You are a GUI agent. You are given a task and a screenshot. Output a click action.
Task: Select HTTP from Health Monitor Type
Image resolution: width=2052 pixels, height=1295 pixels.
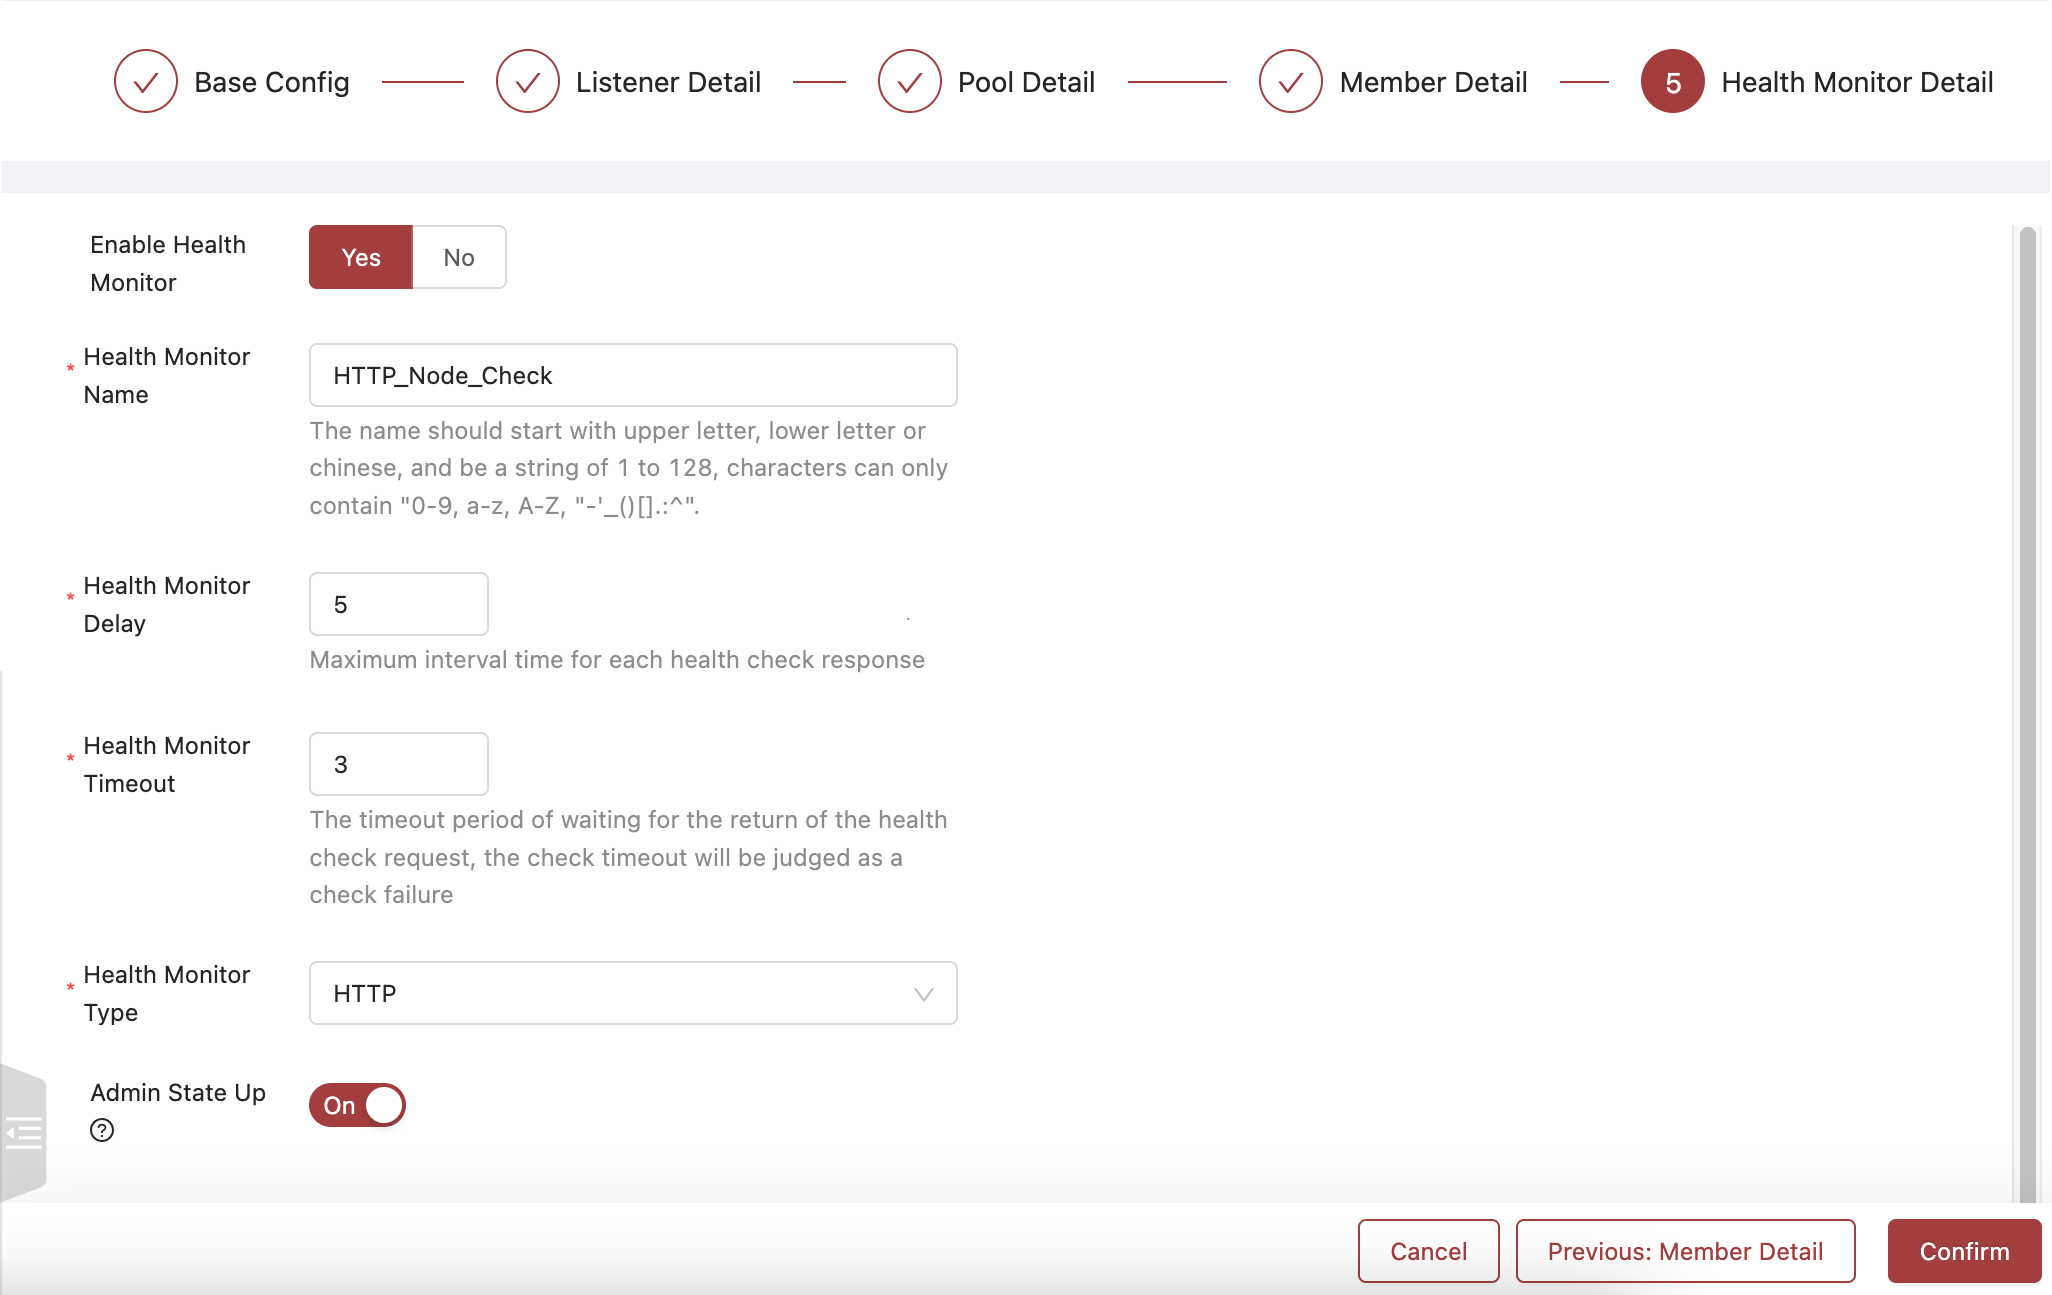[x=632, y=992]
